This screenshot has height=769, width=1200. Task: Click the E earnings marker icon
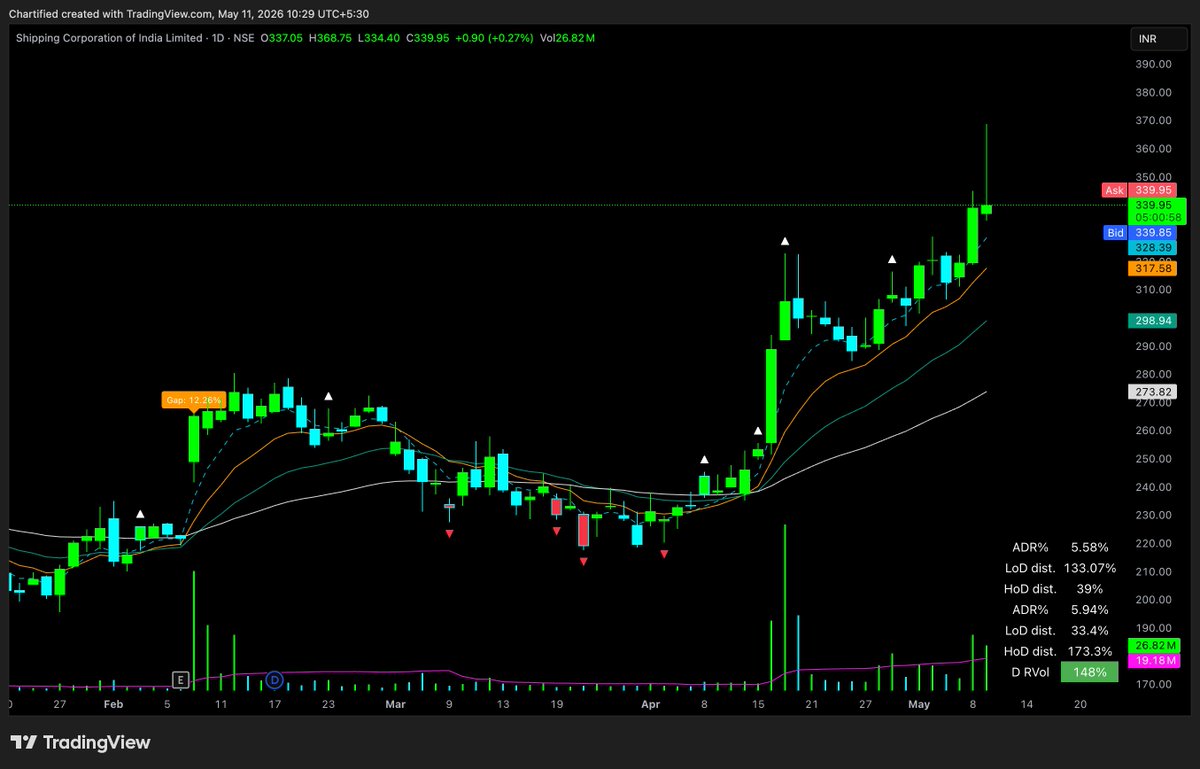[x=181, y=680]
